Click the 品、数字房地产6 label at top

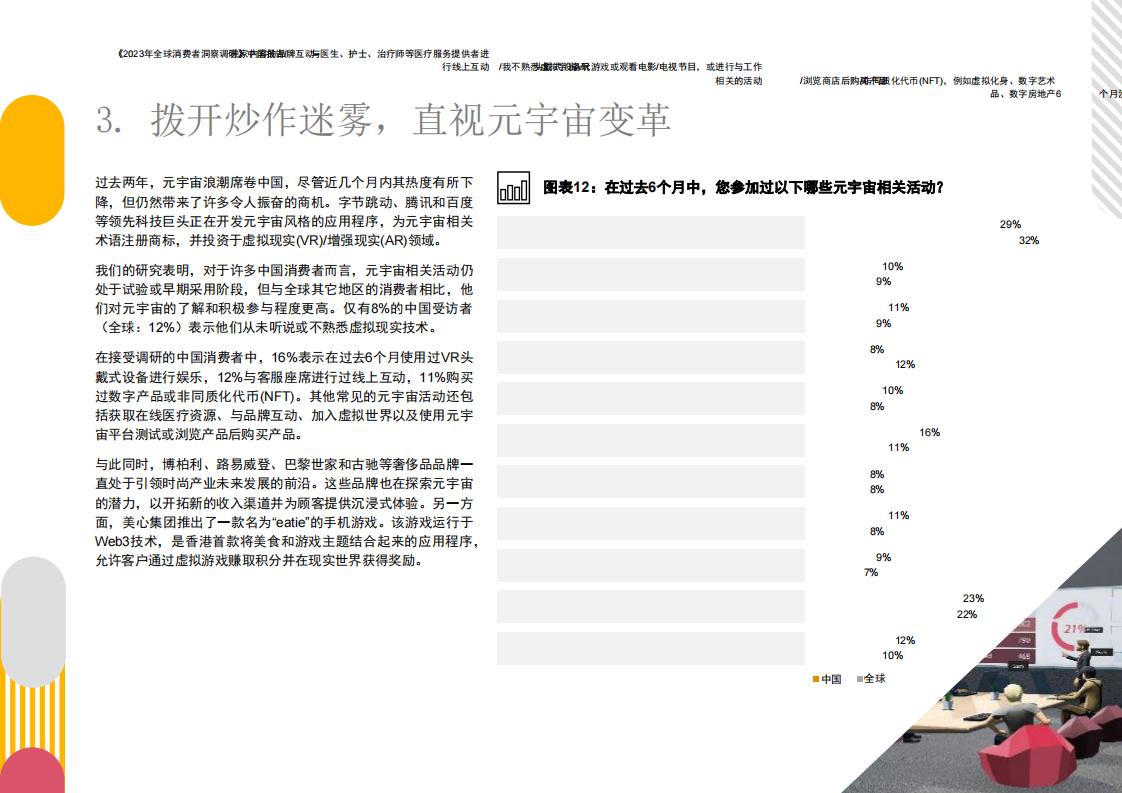(1025, 94)
